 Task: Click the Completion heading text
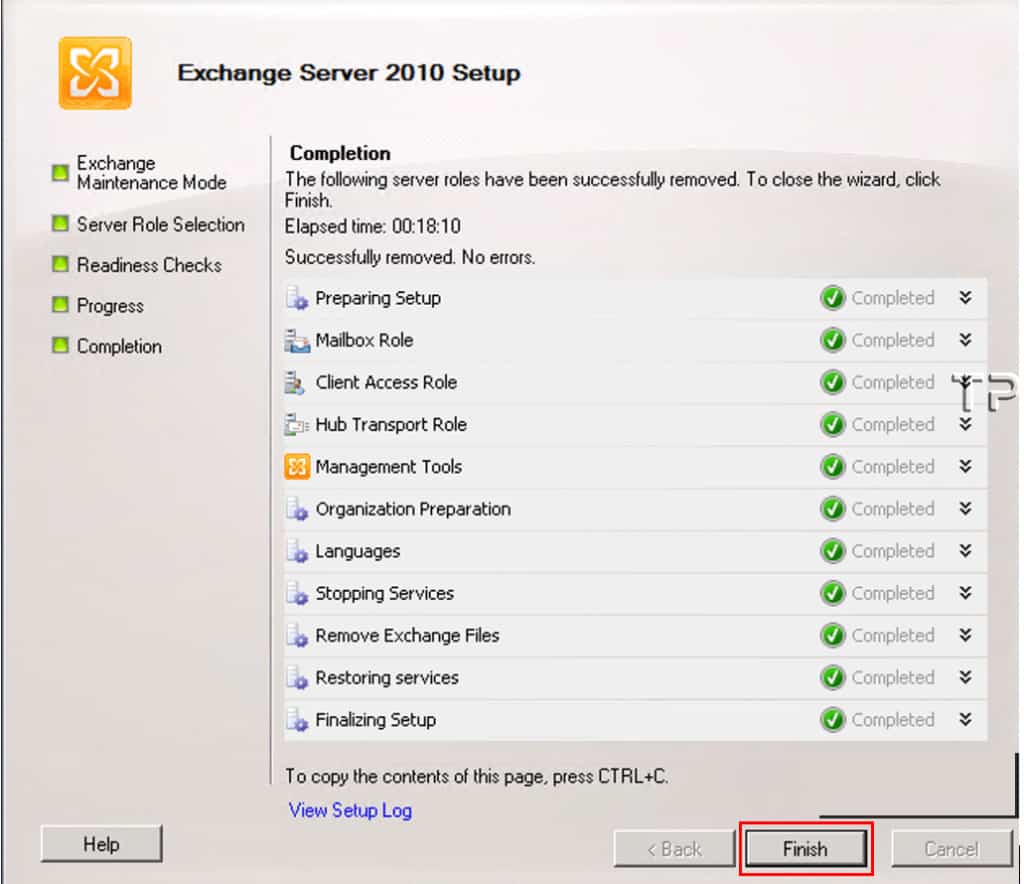tap(340, 153)
